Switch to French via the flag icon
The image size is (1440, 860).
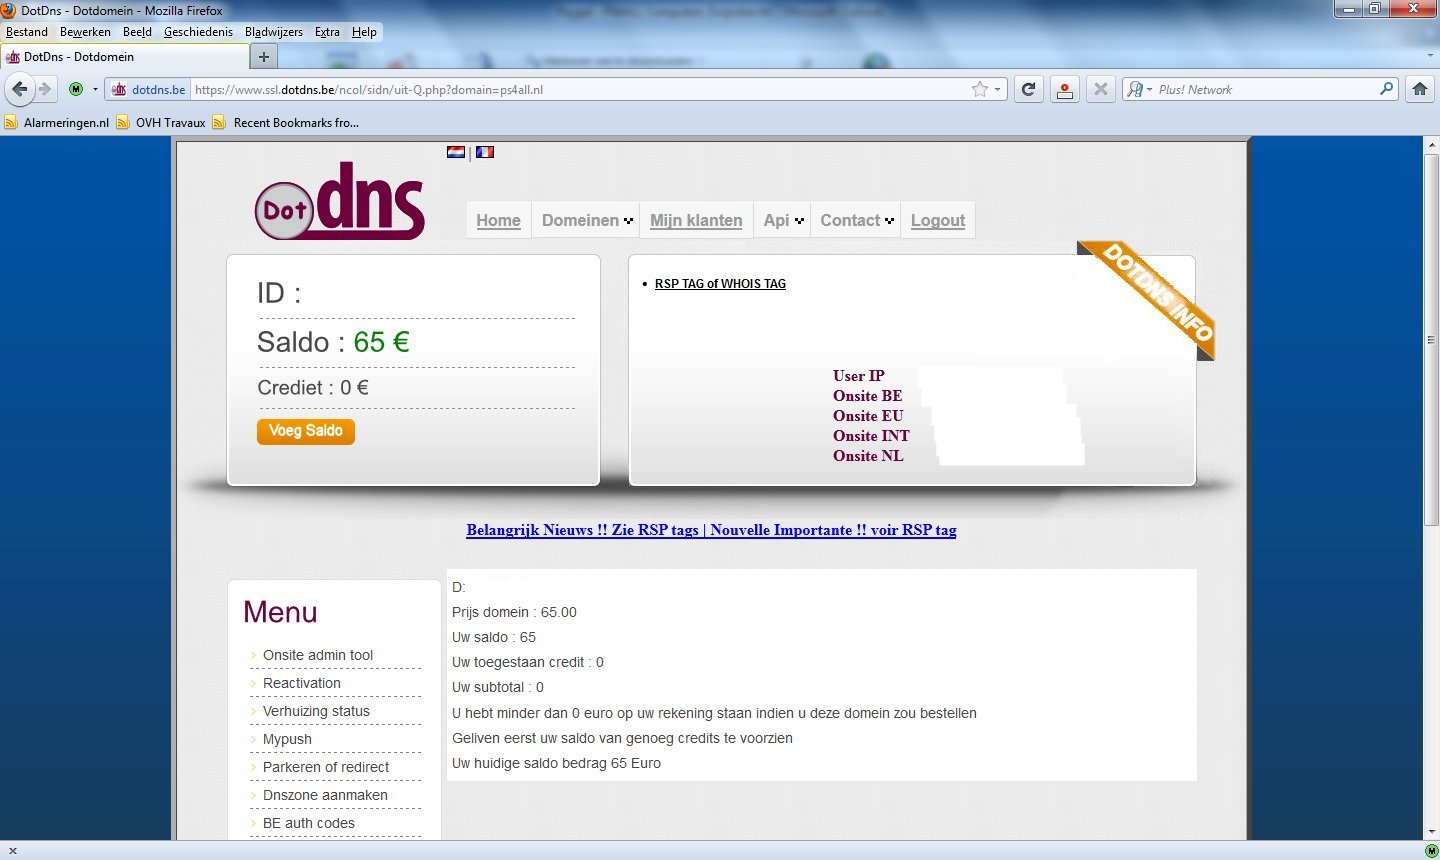(x=485, y=152)
